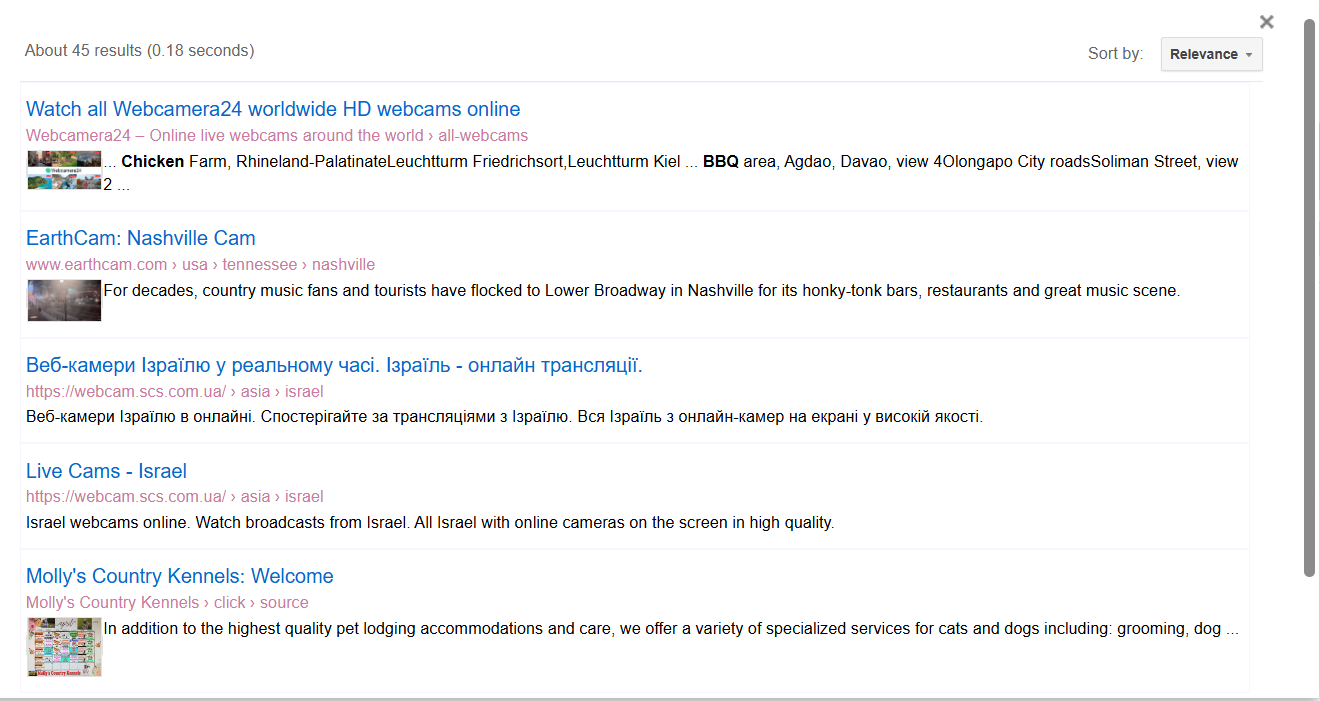Click the Ukrainian webcam.scs.com.ua breadcrumb URL
The height and width of the screenshot is (701, 1320).
tap(174, 392)
